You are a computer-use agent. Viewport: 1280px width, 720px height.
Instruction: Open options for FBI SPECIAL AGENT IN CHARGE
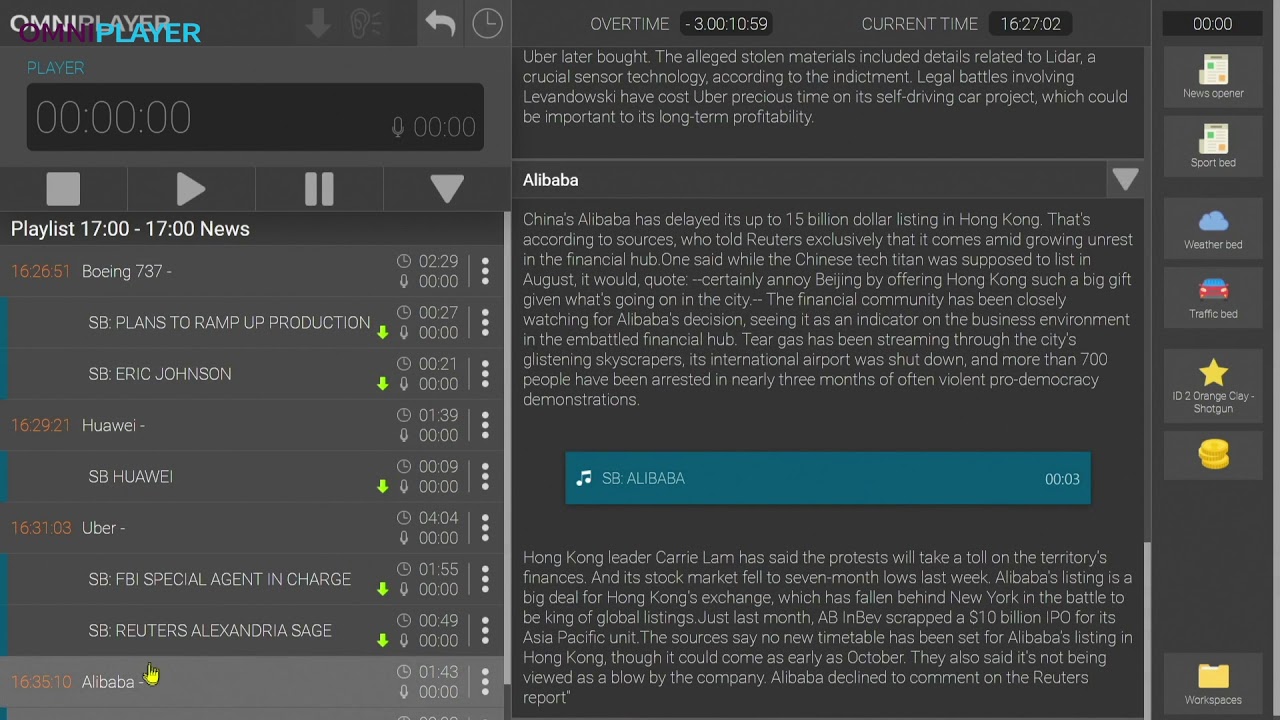tap(485, 579)
